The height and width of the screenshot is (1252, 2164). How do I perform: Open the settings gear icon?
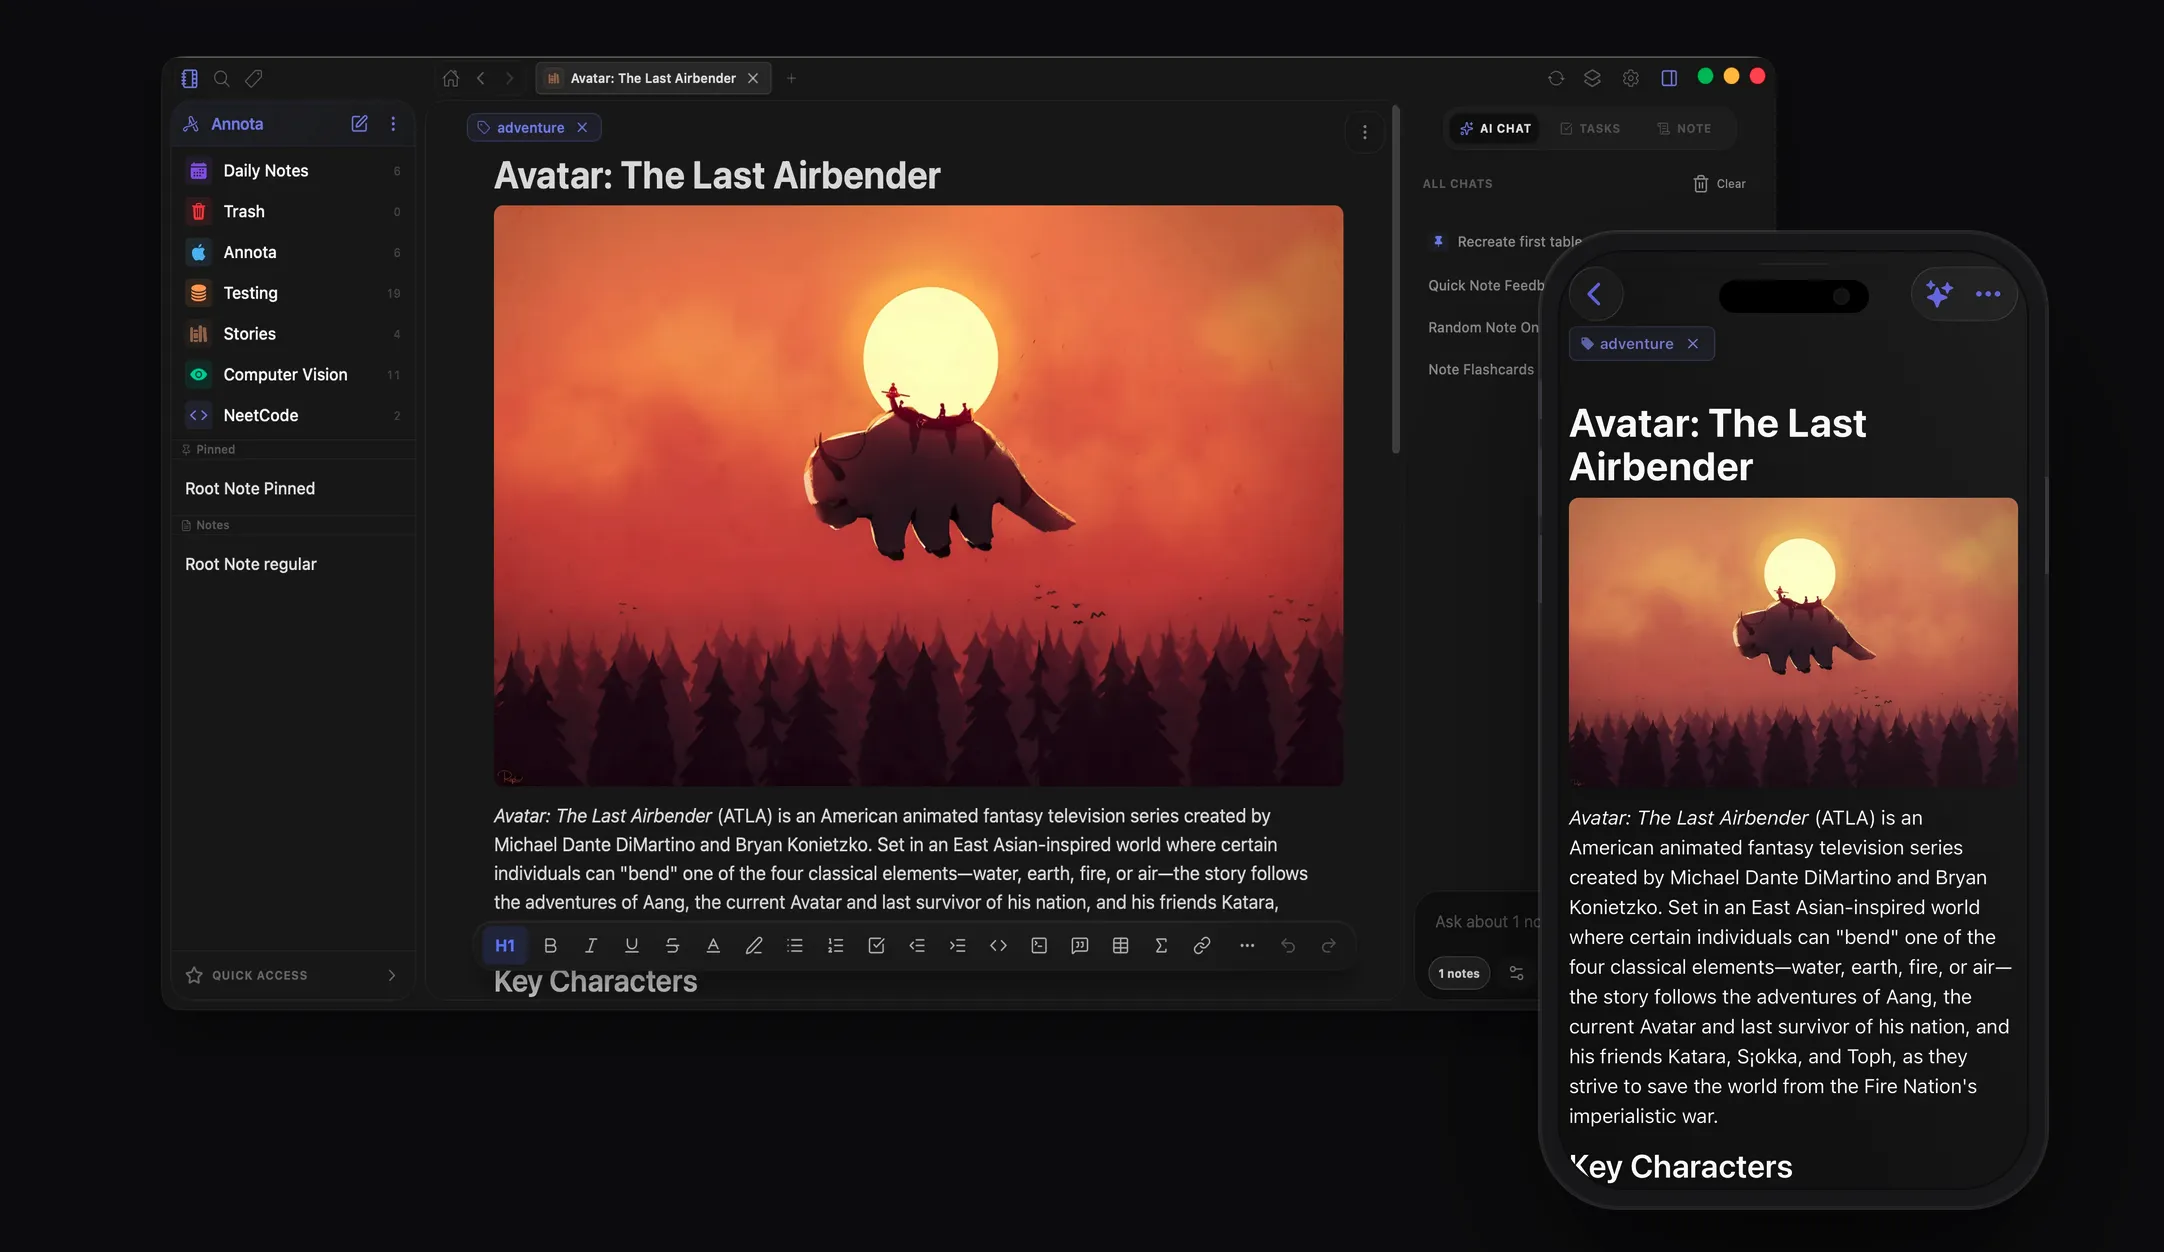click(1631, 78)
